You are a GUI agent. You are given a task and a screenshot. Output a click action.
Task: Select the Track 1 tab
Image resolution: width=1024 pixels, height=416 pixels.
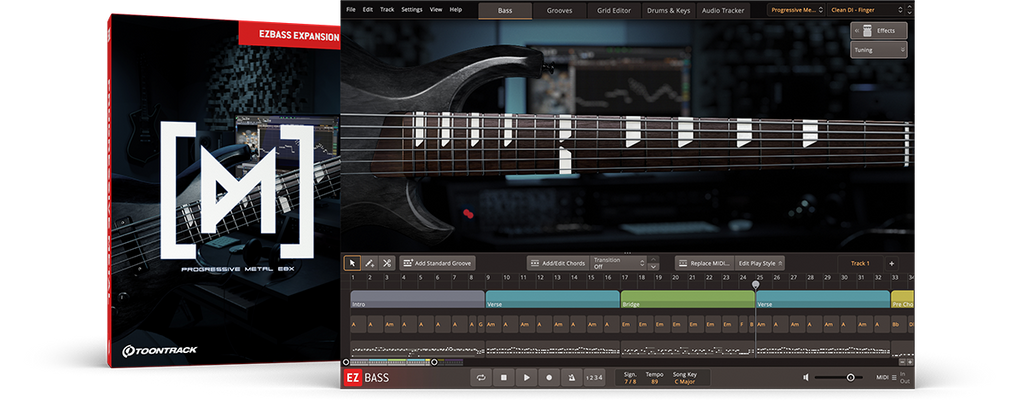pyautogui.click(x=859, y=263)
